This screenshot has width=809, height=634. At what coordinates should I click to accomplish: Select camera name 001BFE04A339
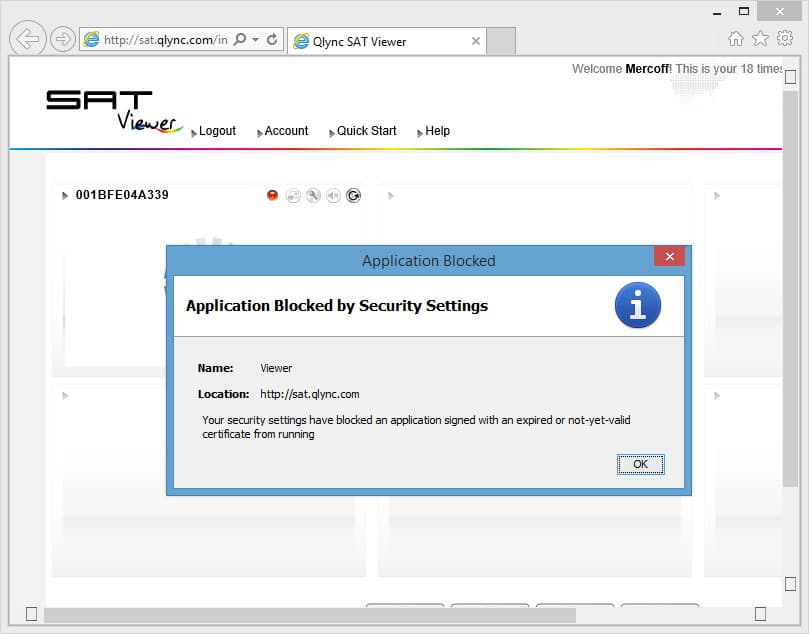click(122, 195)
